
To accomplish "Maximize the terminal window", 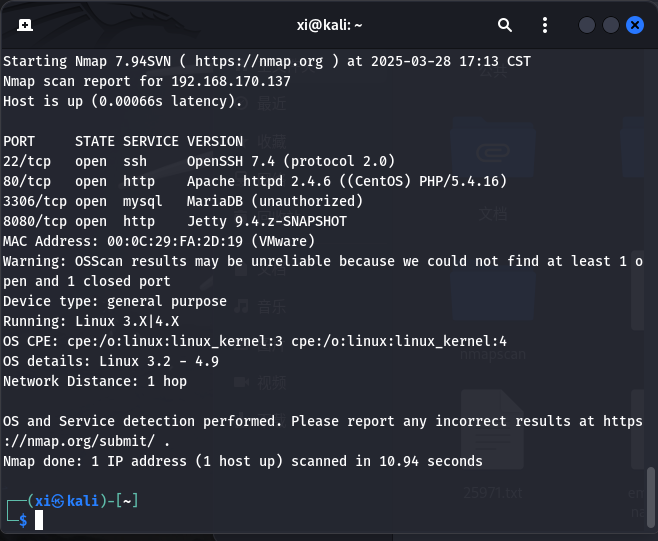I will (611, 25).
